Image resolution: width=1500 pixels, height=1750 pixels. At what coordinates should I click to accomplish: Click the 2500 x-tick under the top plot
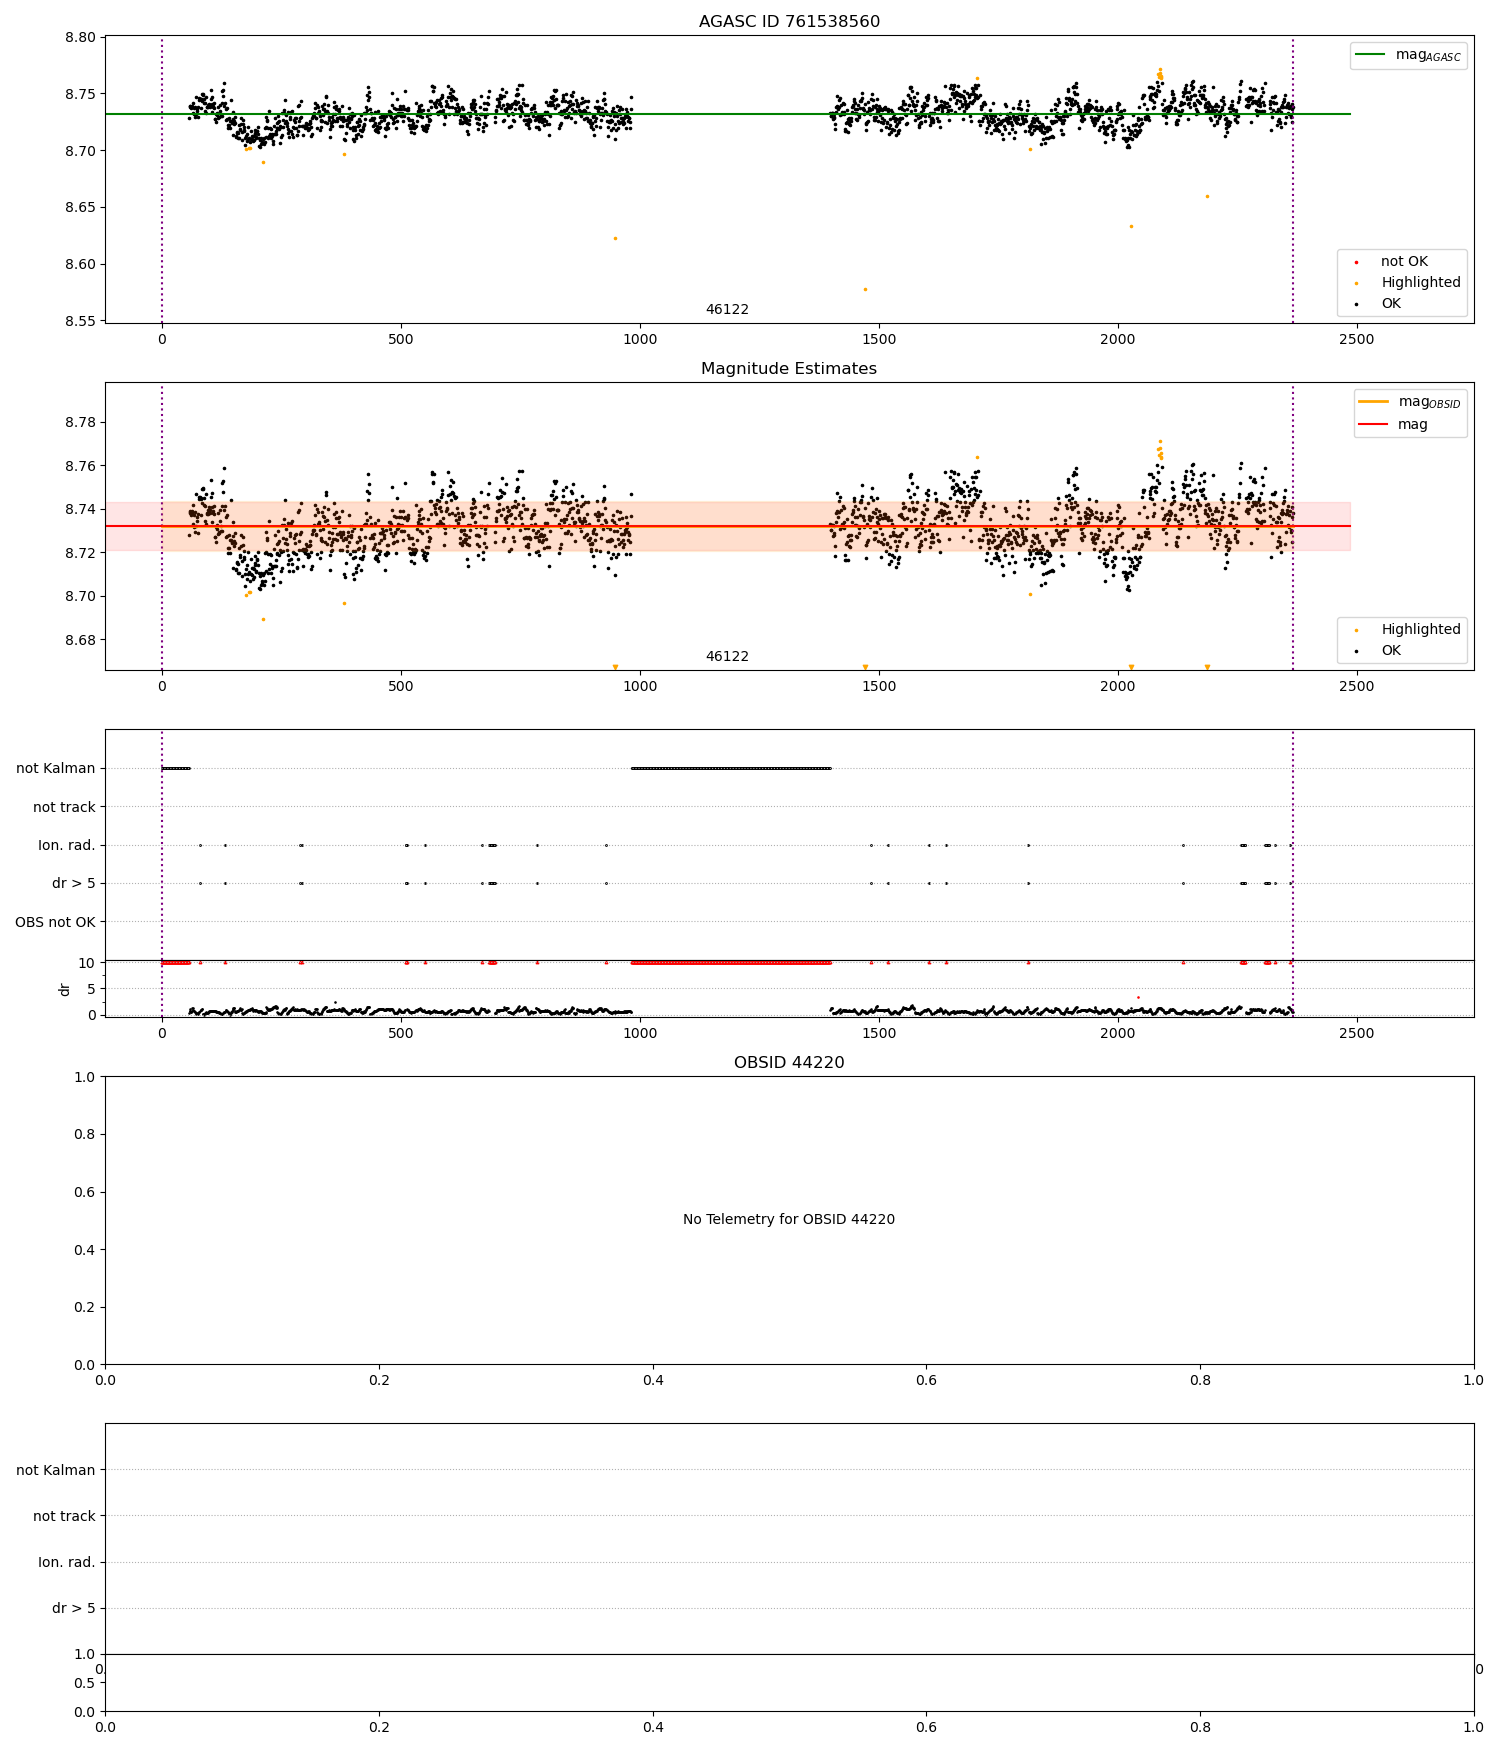click(x=1357, y=339)
